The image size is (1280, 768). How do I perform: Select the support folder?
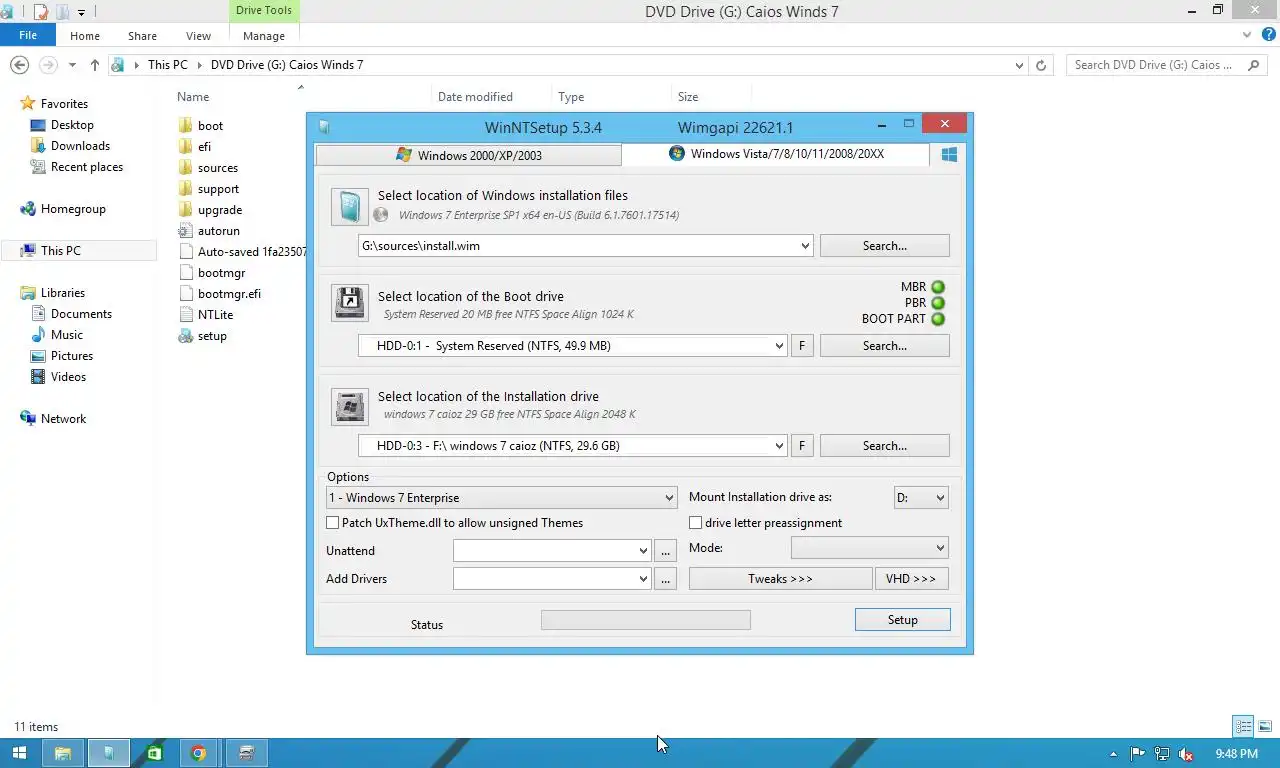point(218,189)
